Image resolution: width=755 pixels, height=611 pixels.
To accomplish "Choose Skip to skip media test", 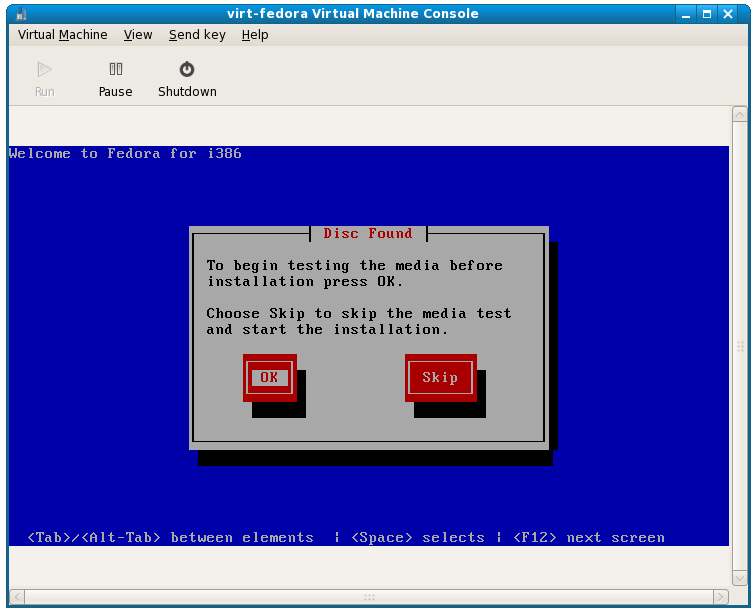I will coord(441,377).
